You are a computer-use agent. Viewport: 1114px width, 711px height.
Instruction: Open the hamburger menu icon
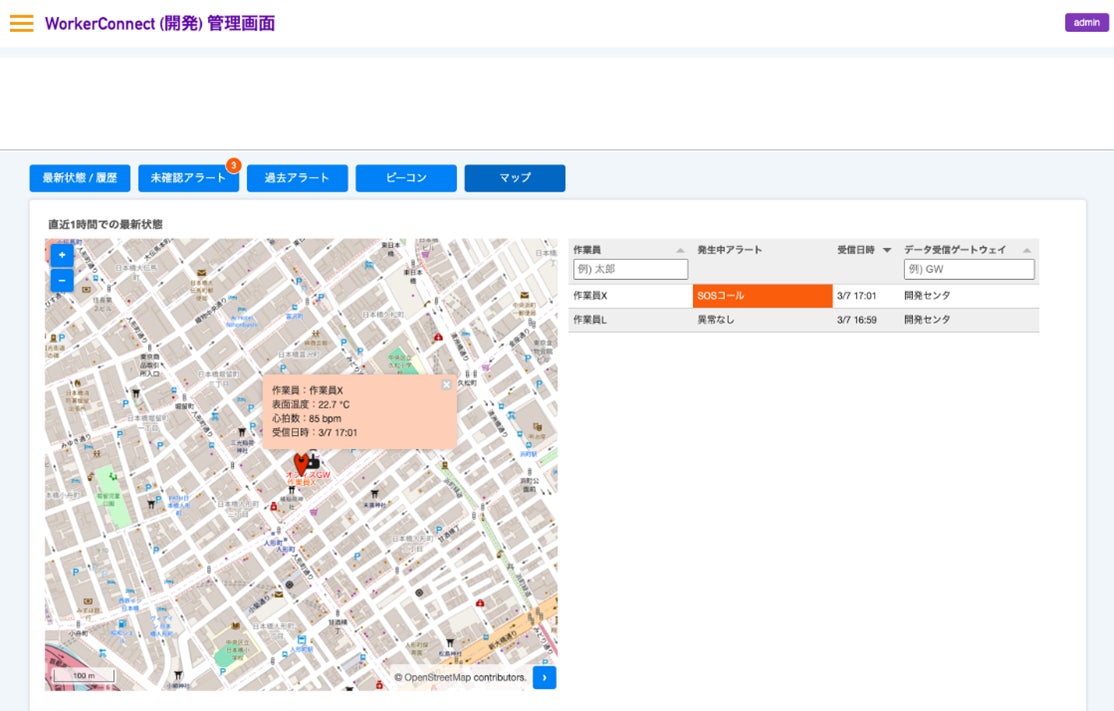pyautogui.click(x=21, y=23)
